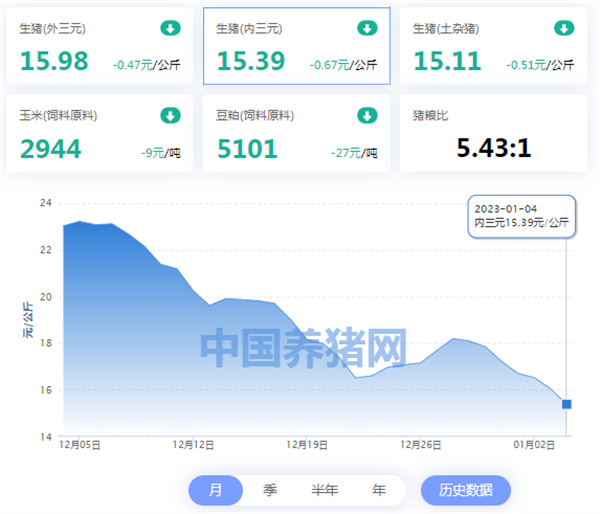The width and height of the screenshot is (600, 514).
Task: Click green down arrow on 豆粕(饲料原料) card
Action: coord(367,115)
